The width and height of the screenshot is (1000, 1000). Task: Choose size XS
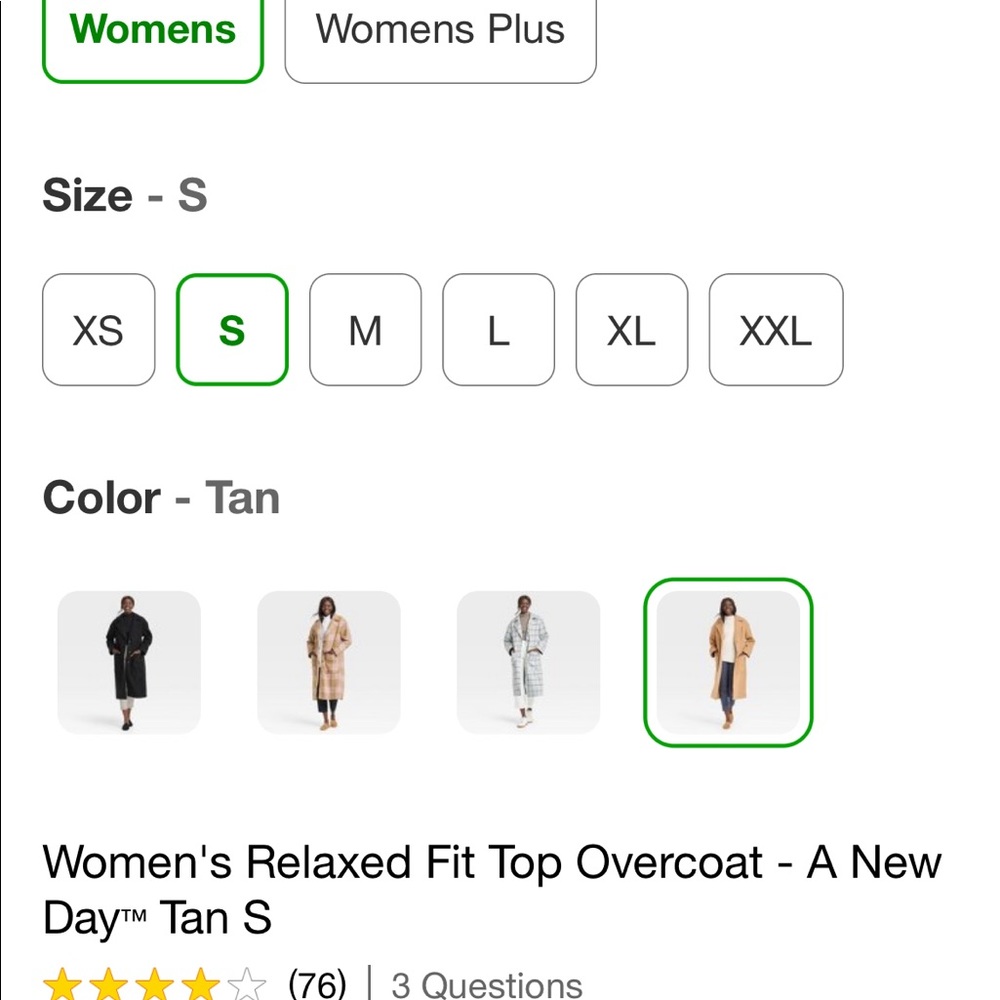pyautogui.click(x=99, y=330)
